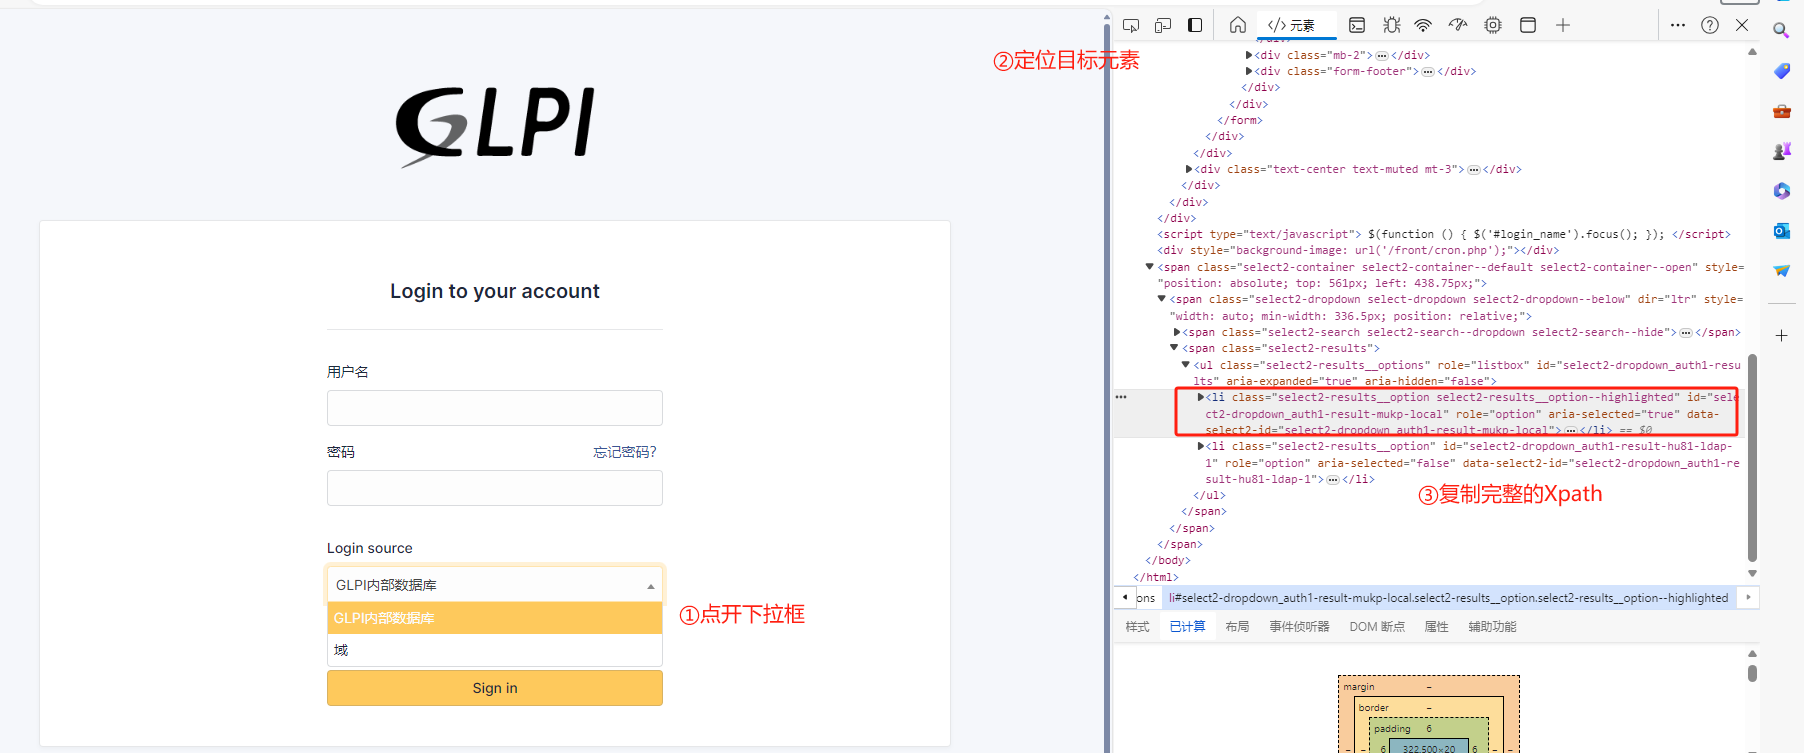
Task: Choose the 域 option
Action: 495,650
